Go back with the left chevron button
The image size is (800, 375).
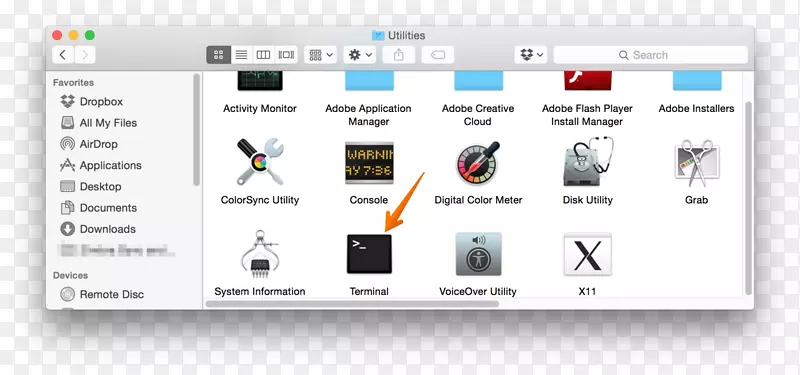(63, 55)
